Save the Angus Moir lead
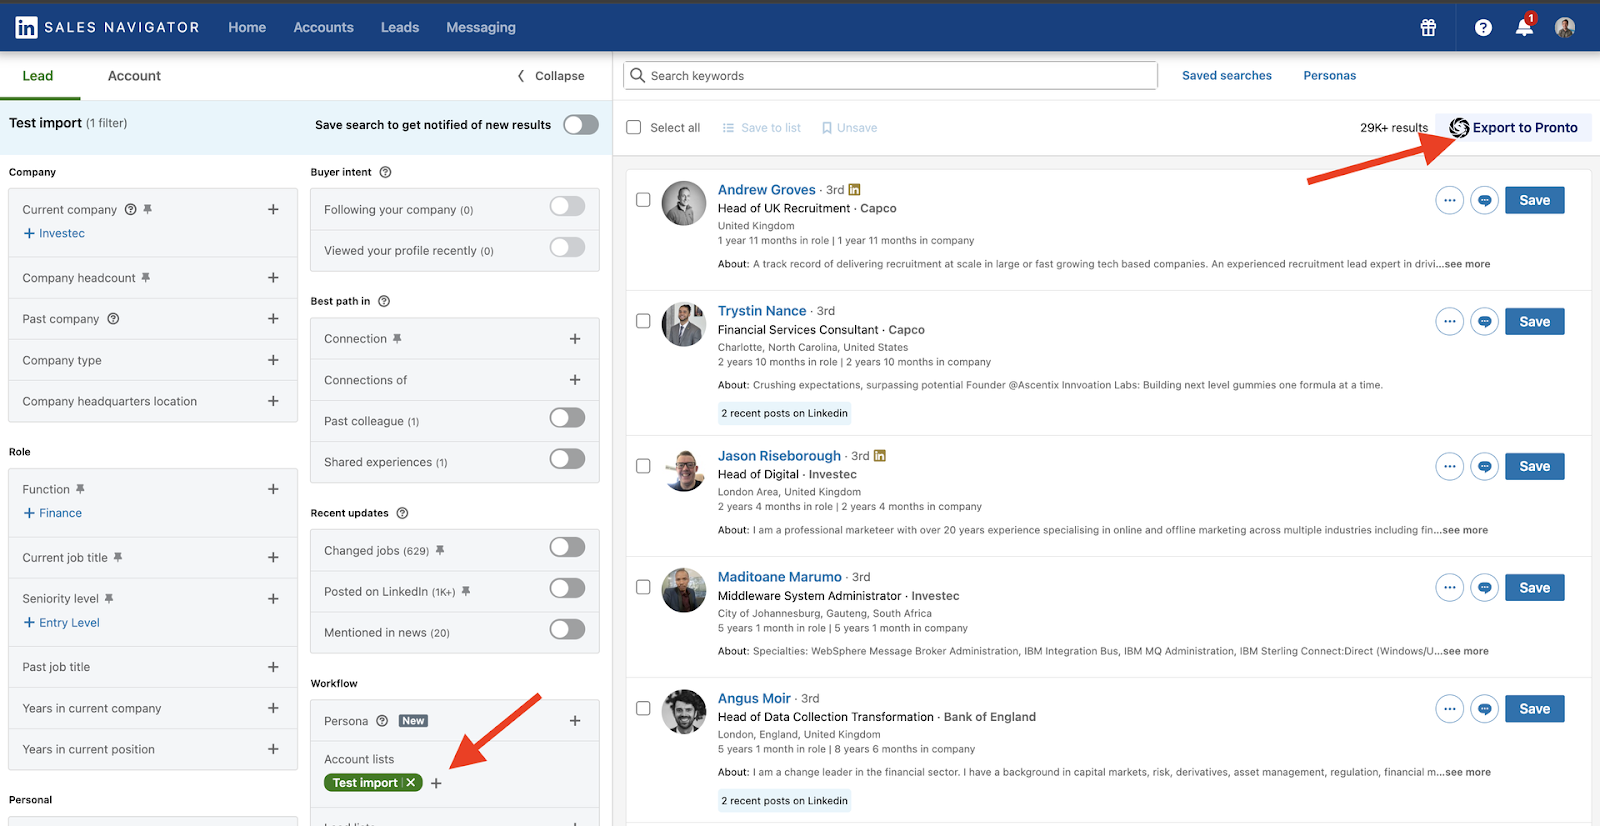Viewport: 1600px width, 826px height. click(1534, 709)
